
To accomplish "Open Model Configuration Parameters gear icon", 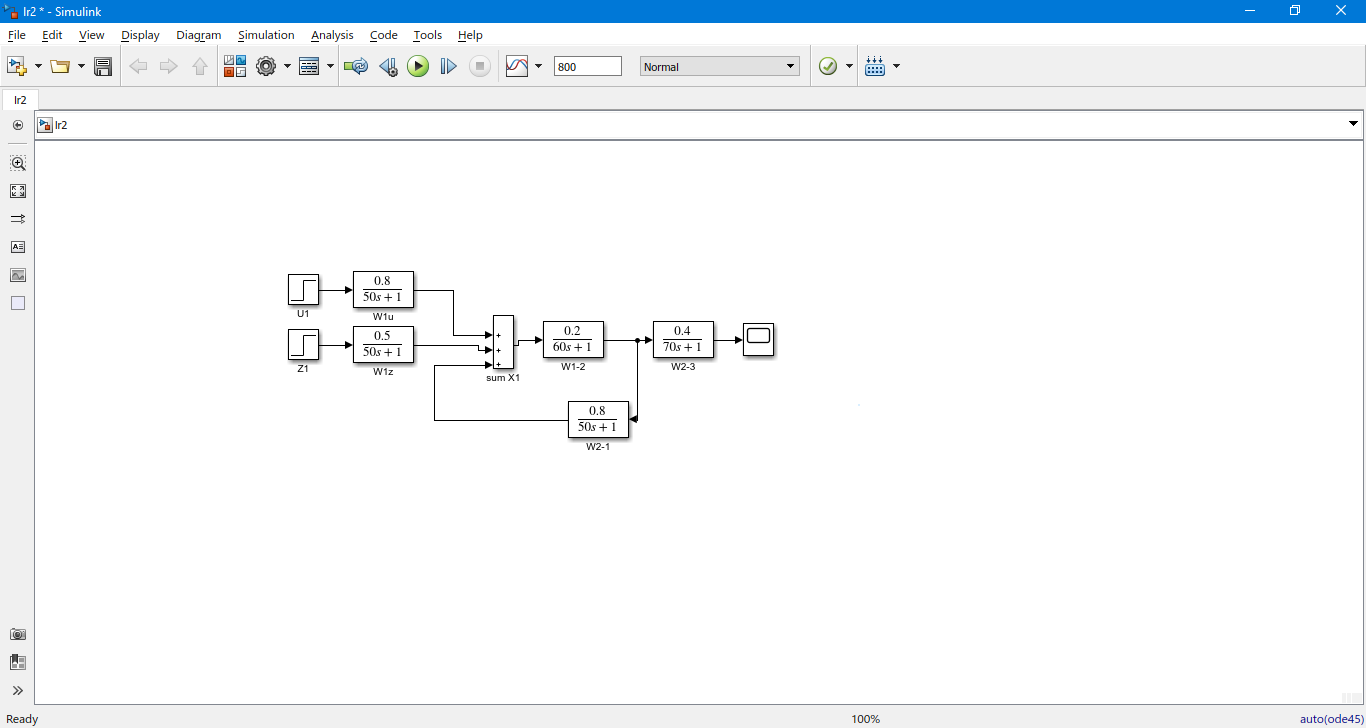I will [266, 67].
